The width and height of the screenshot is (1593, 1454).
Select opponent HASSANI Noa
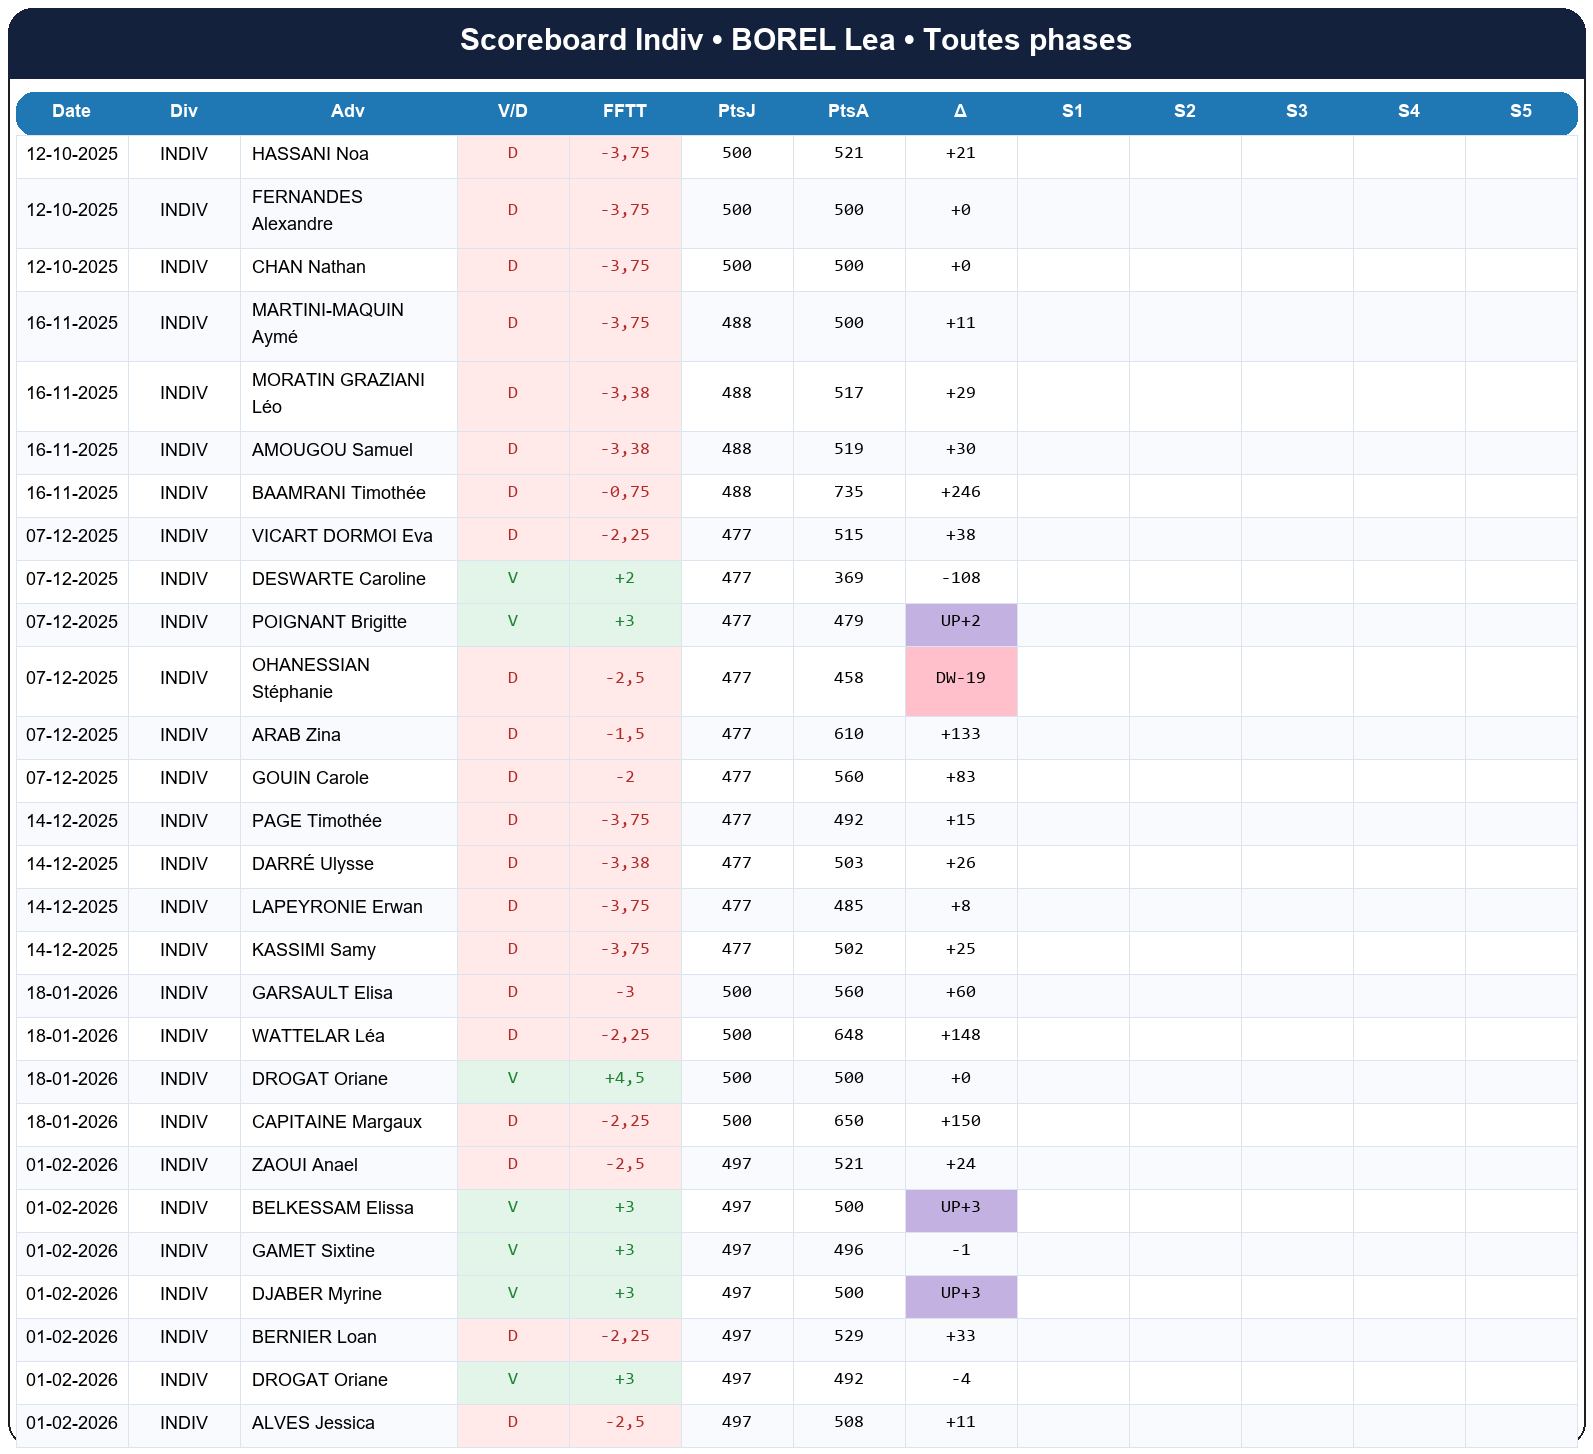(x=310, y=154)
